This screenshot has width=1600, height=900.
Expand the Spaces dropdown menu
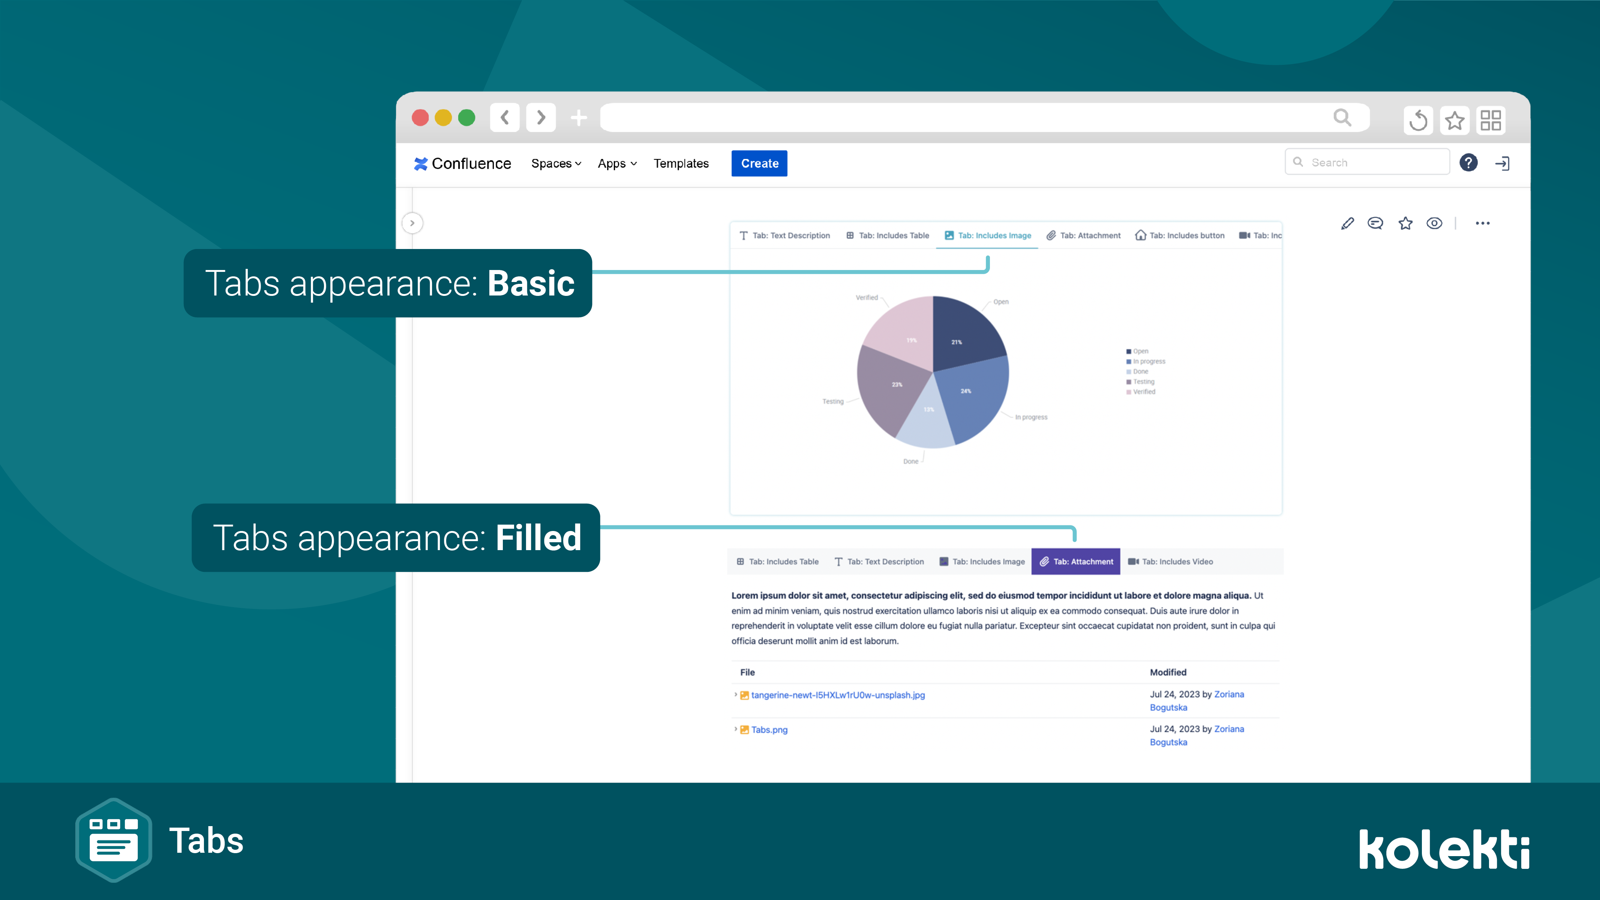556,164
